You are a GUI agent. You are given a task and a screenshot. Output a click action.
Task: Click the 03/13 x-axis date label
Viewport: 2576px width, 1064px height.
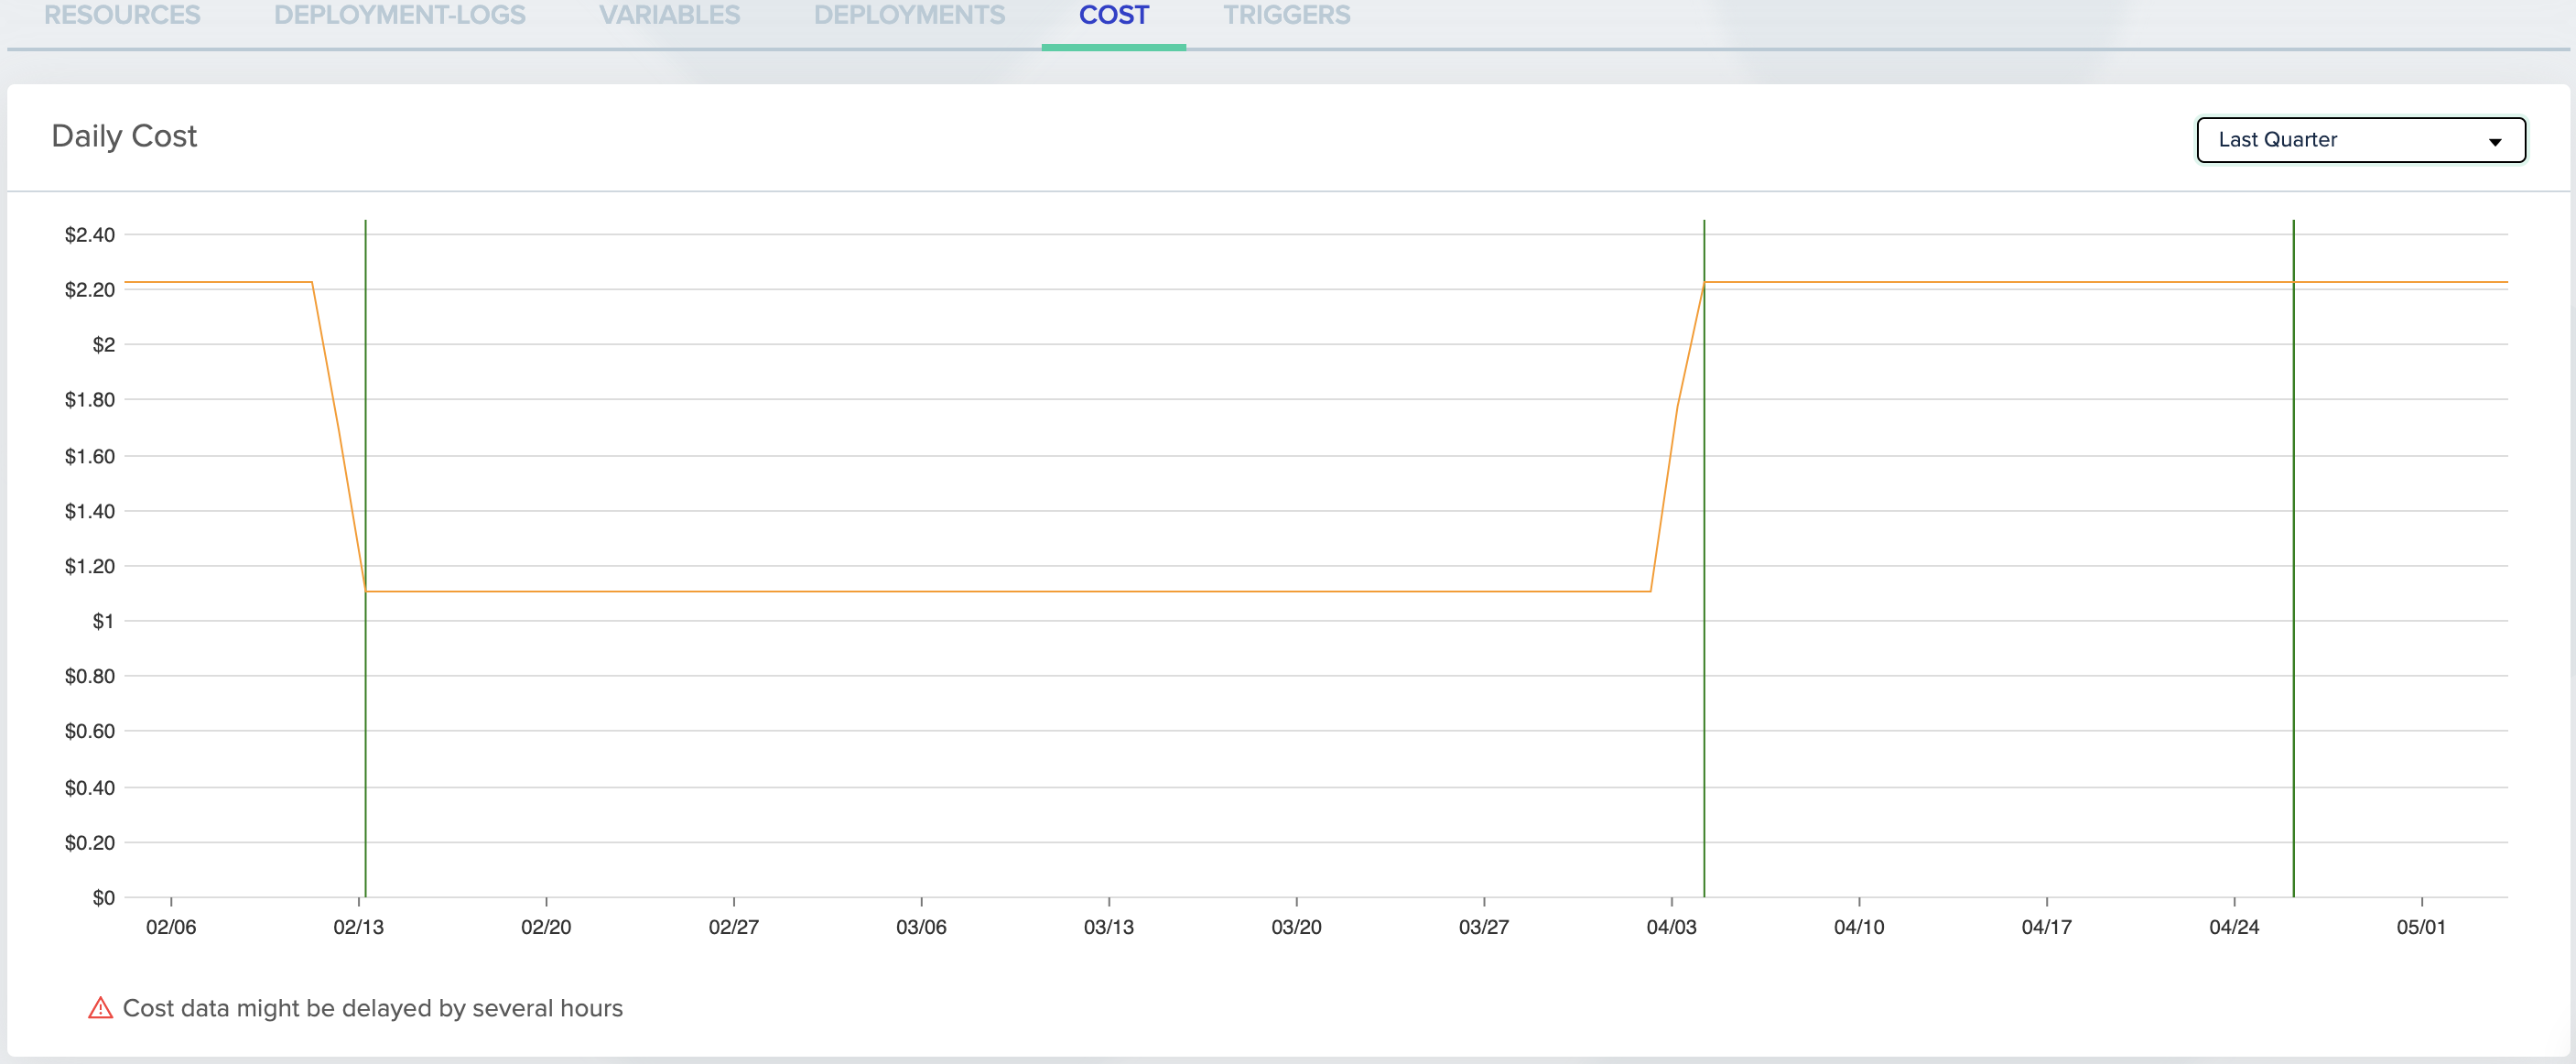tap(1109, 927)
